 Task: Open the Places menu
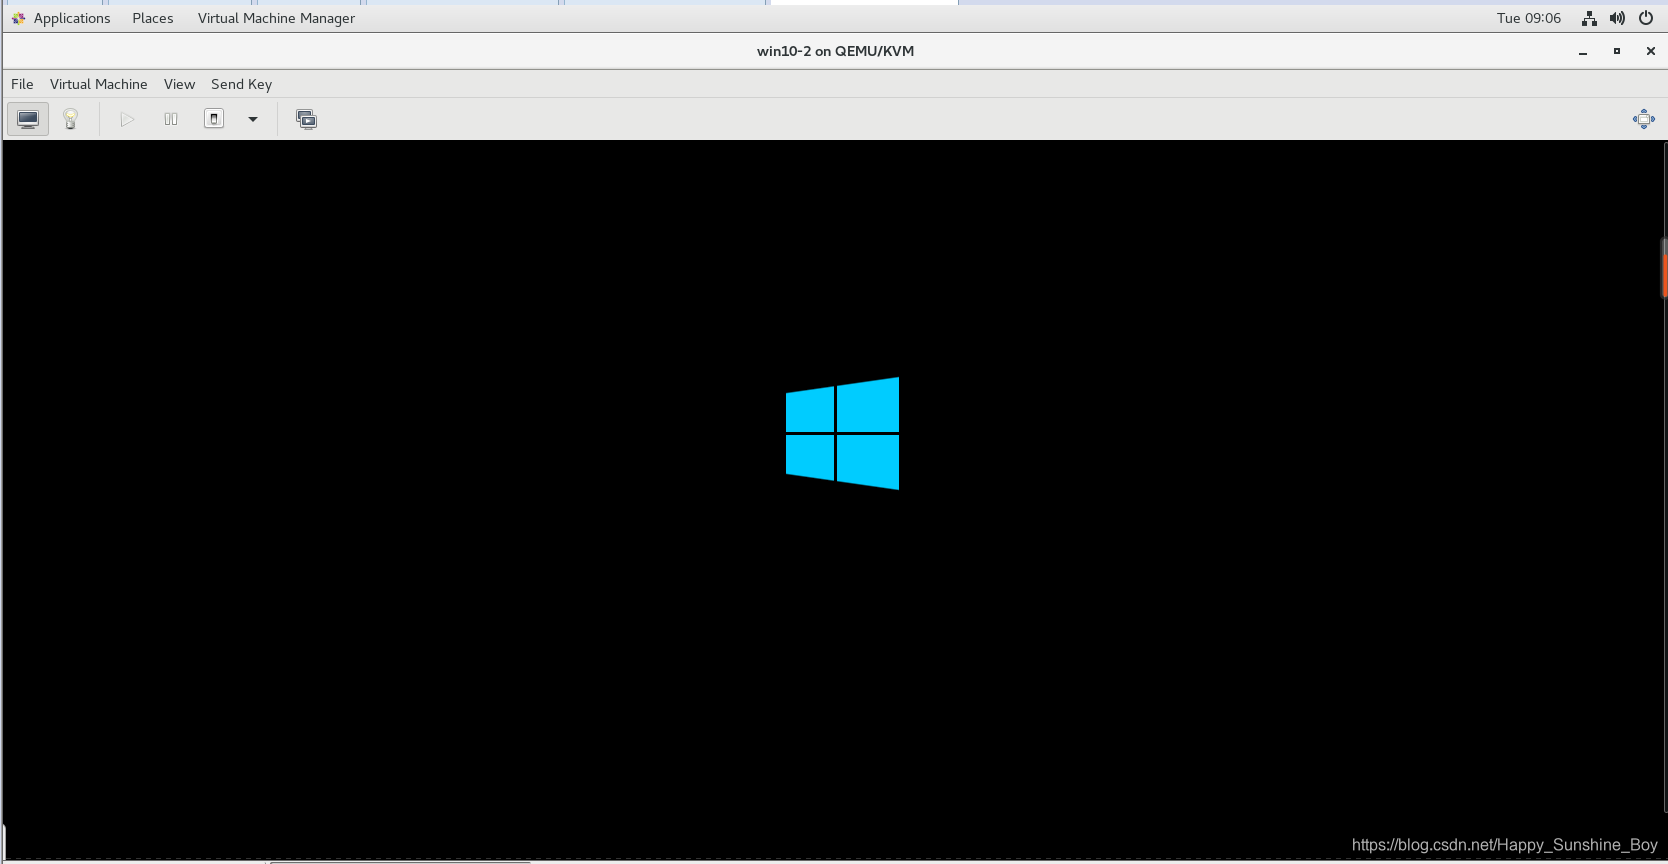coord(153,18)
